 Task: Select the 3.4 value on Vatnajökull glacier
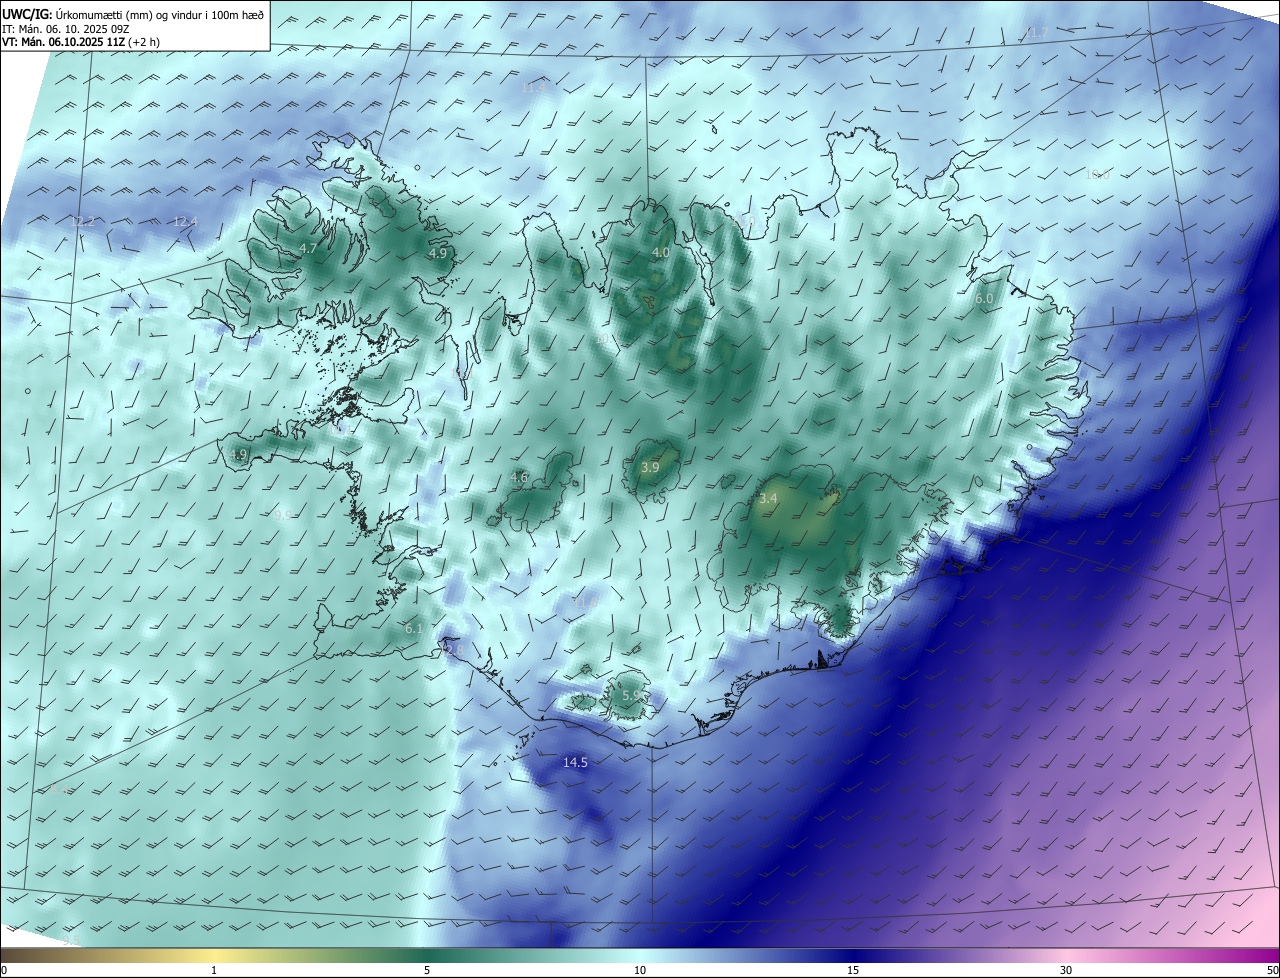(768, 498)
